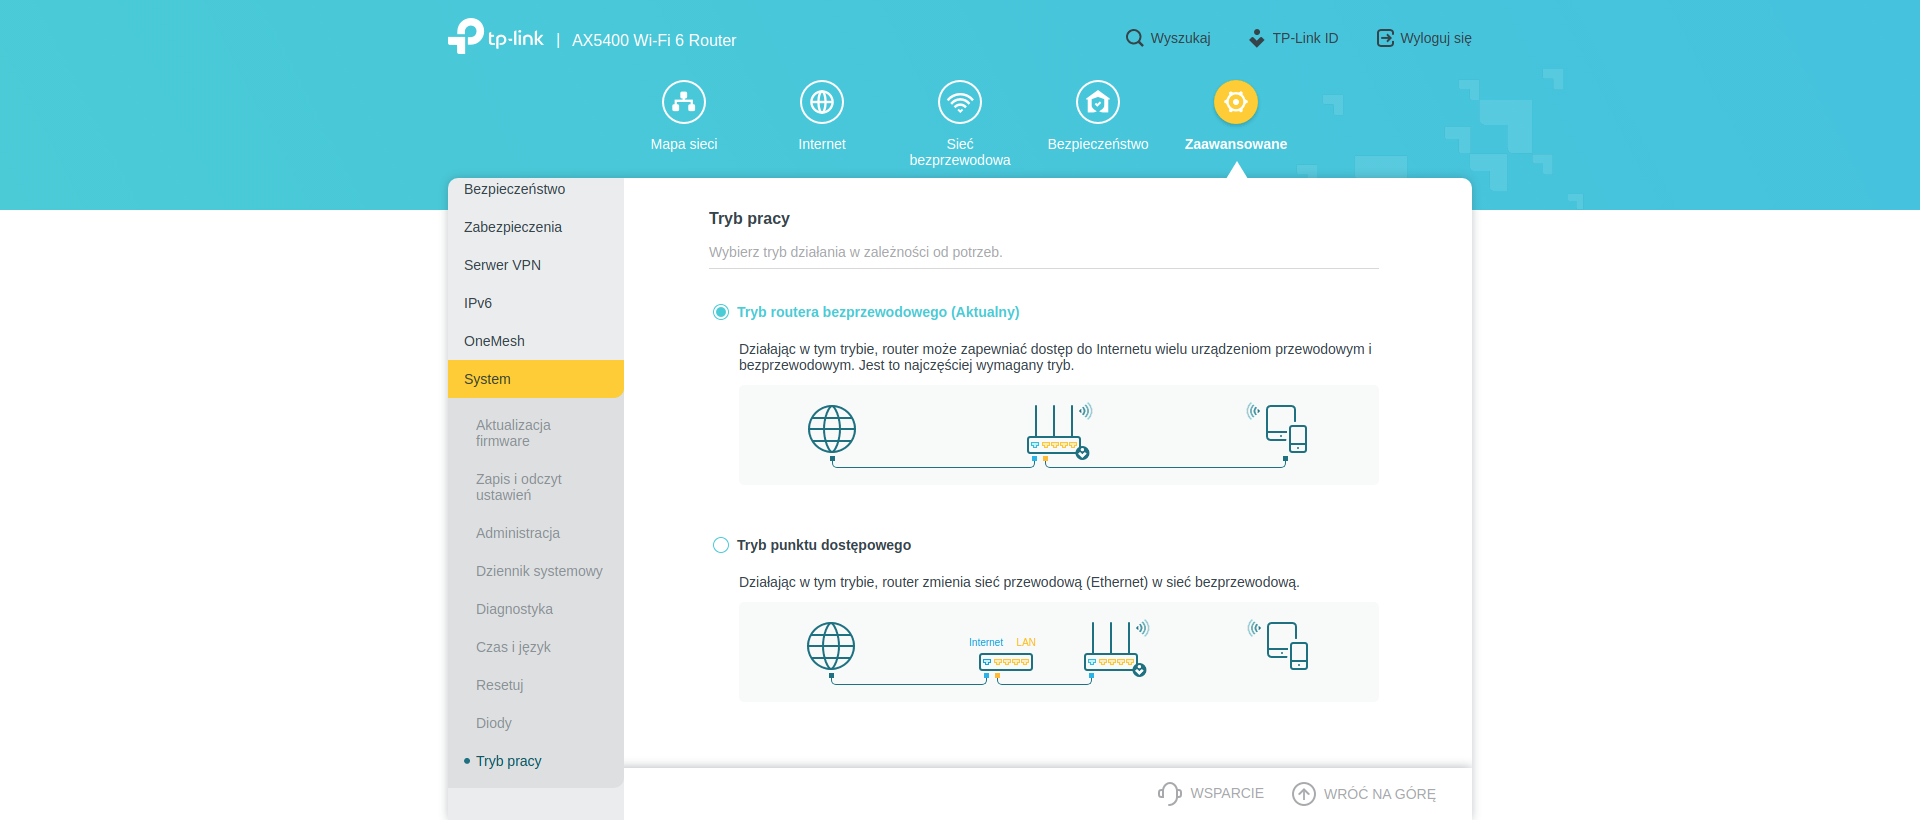Open Aktualizacja firmware submenu item

[513, 433]
